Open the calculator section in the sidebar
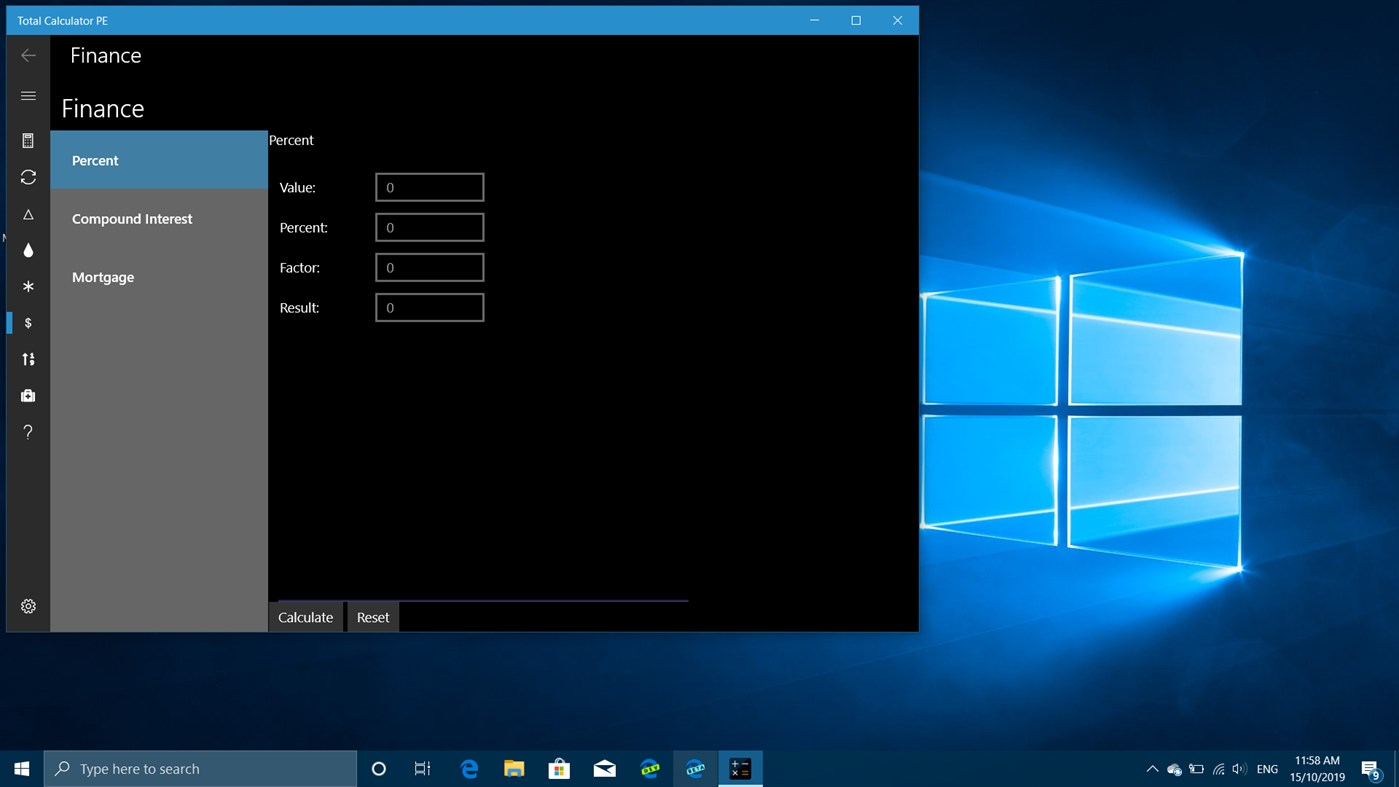1399x787 pixels. (x=28, y=140)
